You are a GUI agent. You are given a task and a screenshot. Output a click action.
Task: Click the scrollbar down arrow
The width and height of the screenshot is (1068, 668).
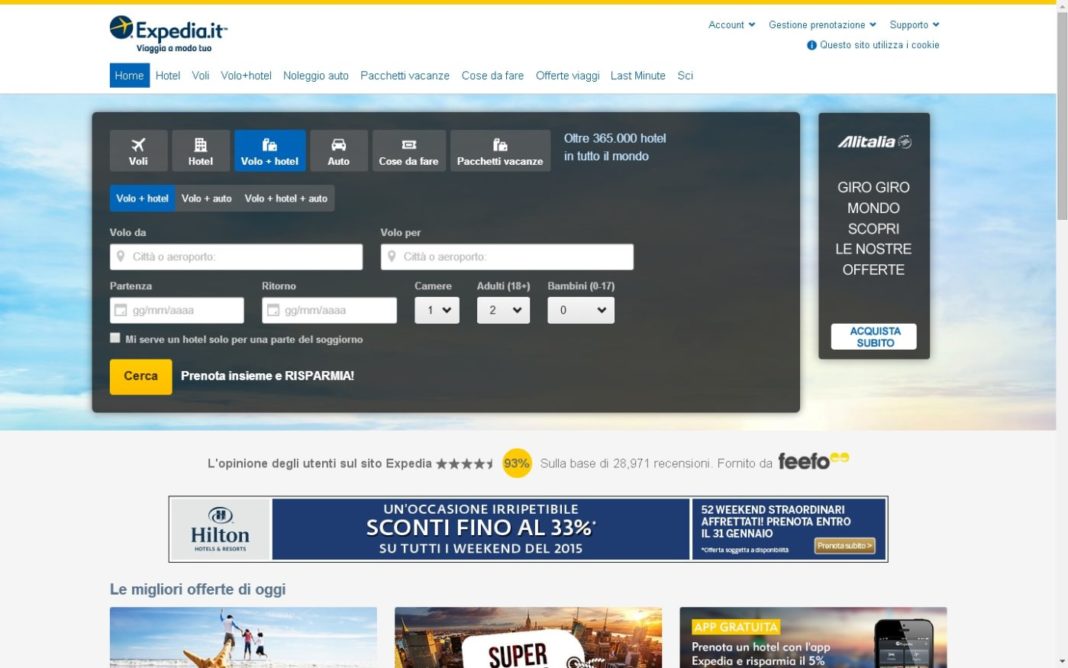tap(1062, 661)
